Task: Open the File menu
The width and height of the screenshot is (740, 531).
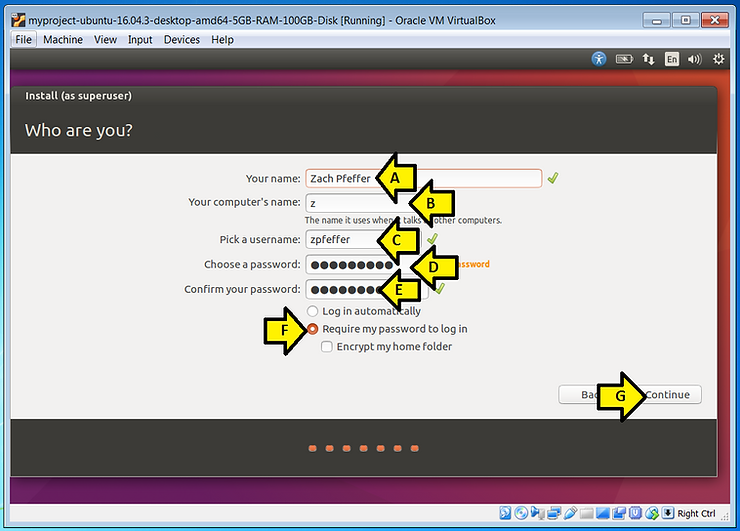Action: click(23, 40)
